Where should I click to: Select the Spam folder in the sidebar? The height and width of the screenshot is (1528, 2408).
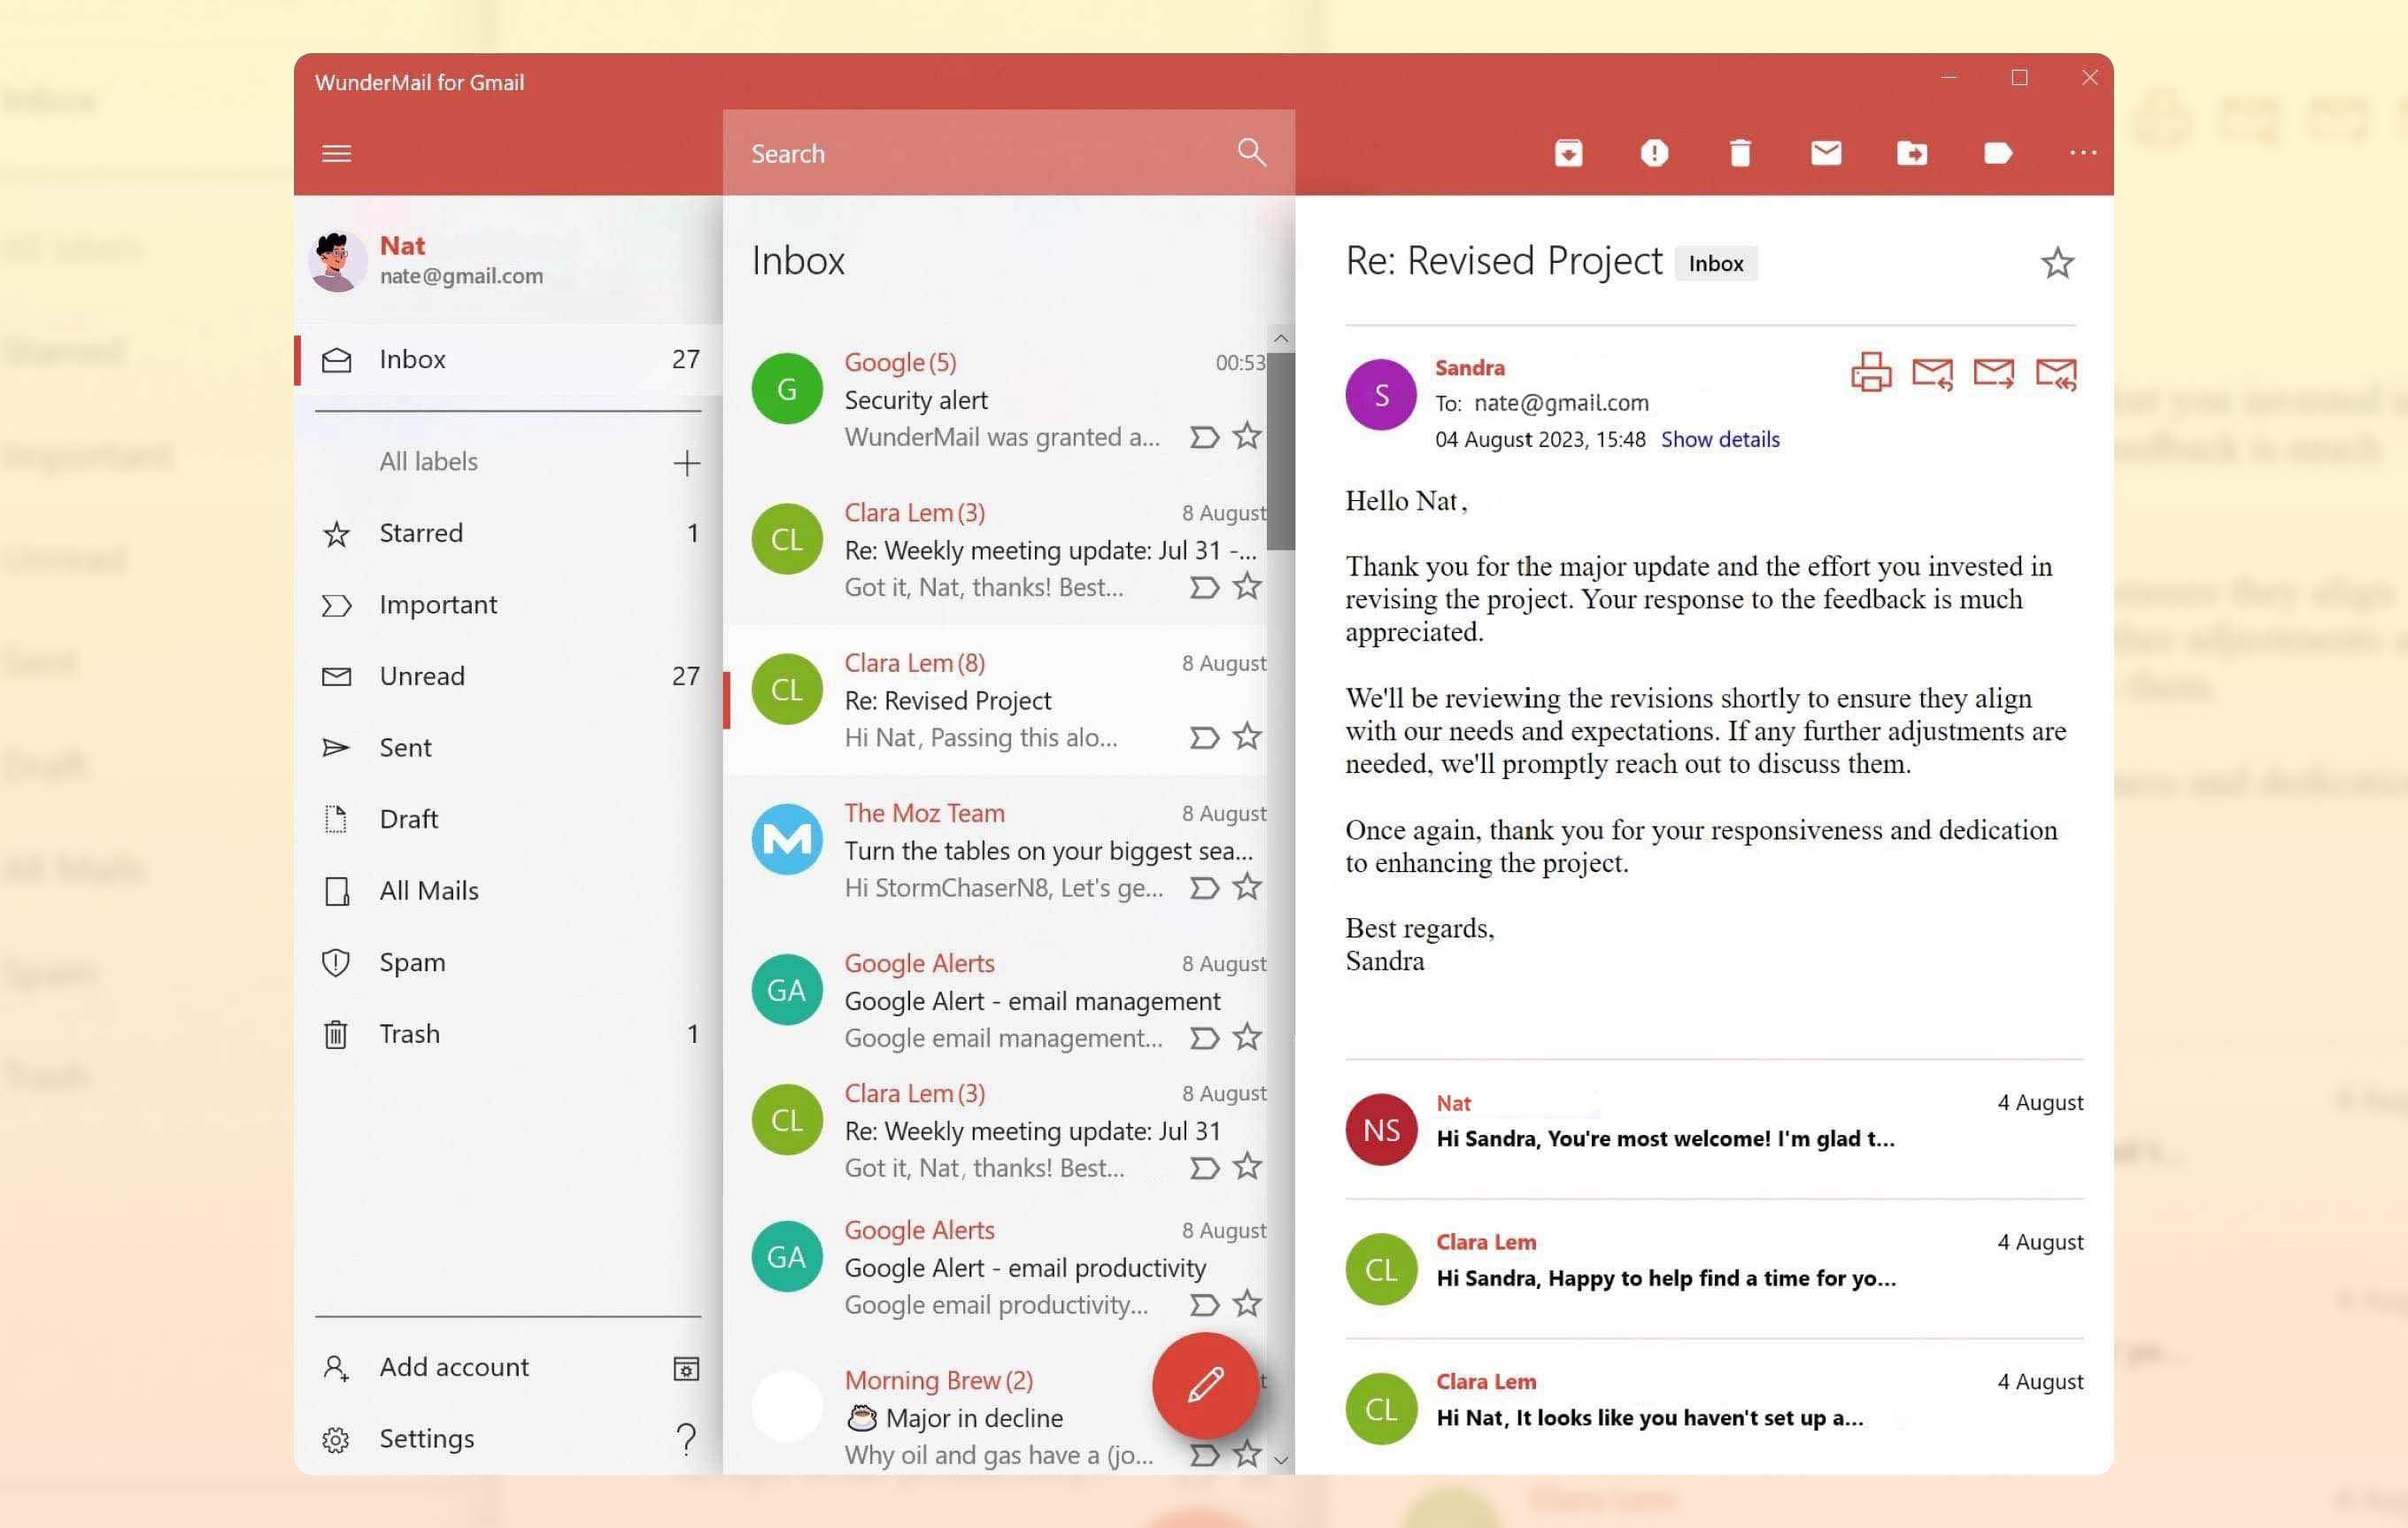point(412,961)
